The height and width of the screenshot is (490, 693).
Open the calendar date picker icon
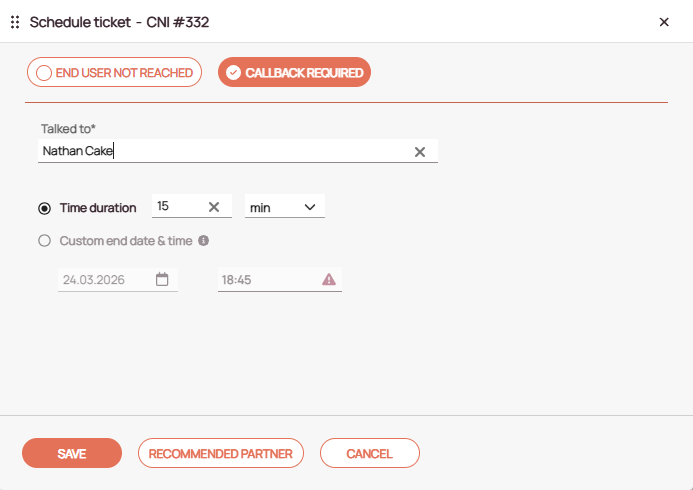pyautogui.click(x=162, y=280)
